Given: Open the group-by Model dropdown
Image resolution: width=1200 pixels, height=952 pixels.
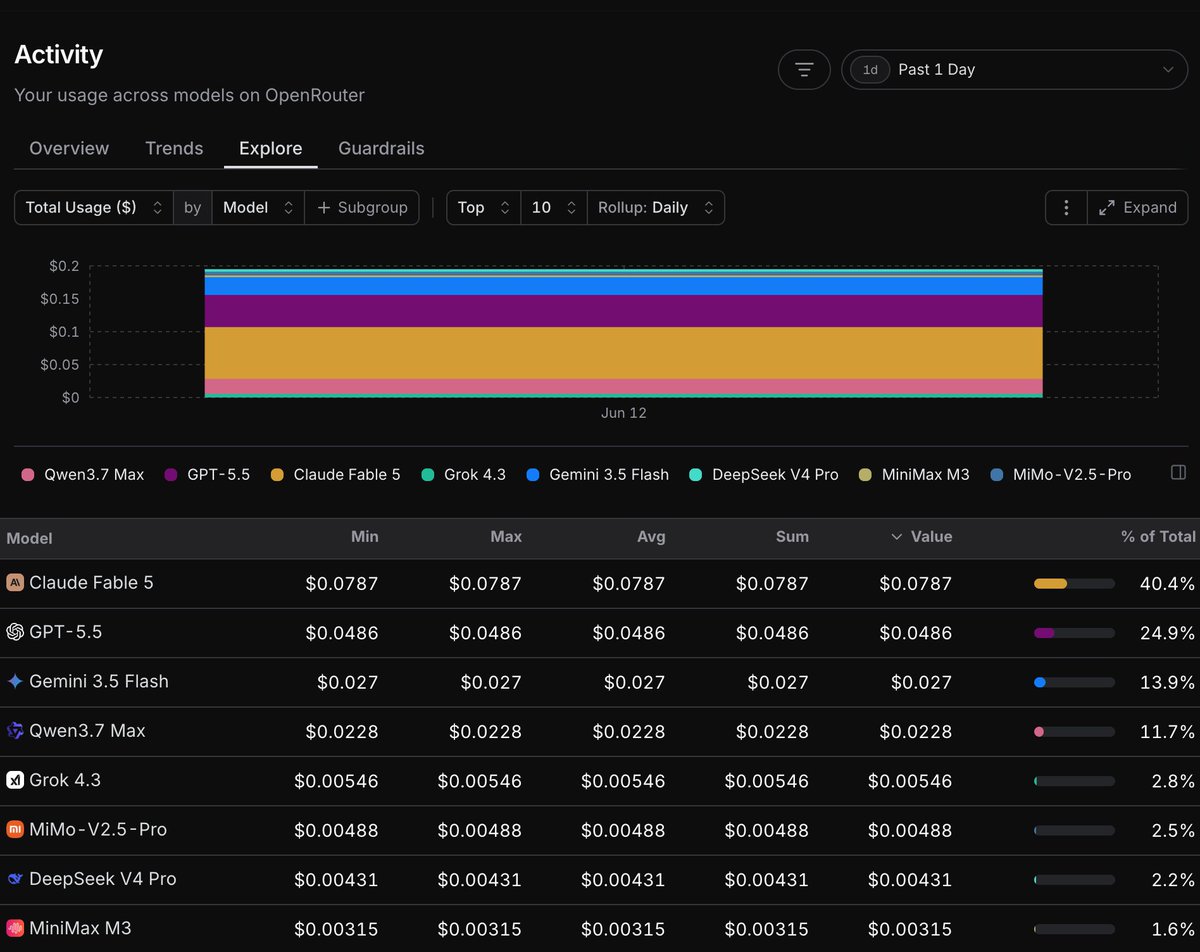Looking at the screenshot, I should (258, 207).
